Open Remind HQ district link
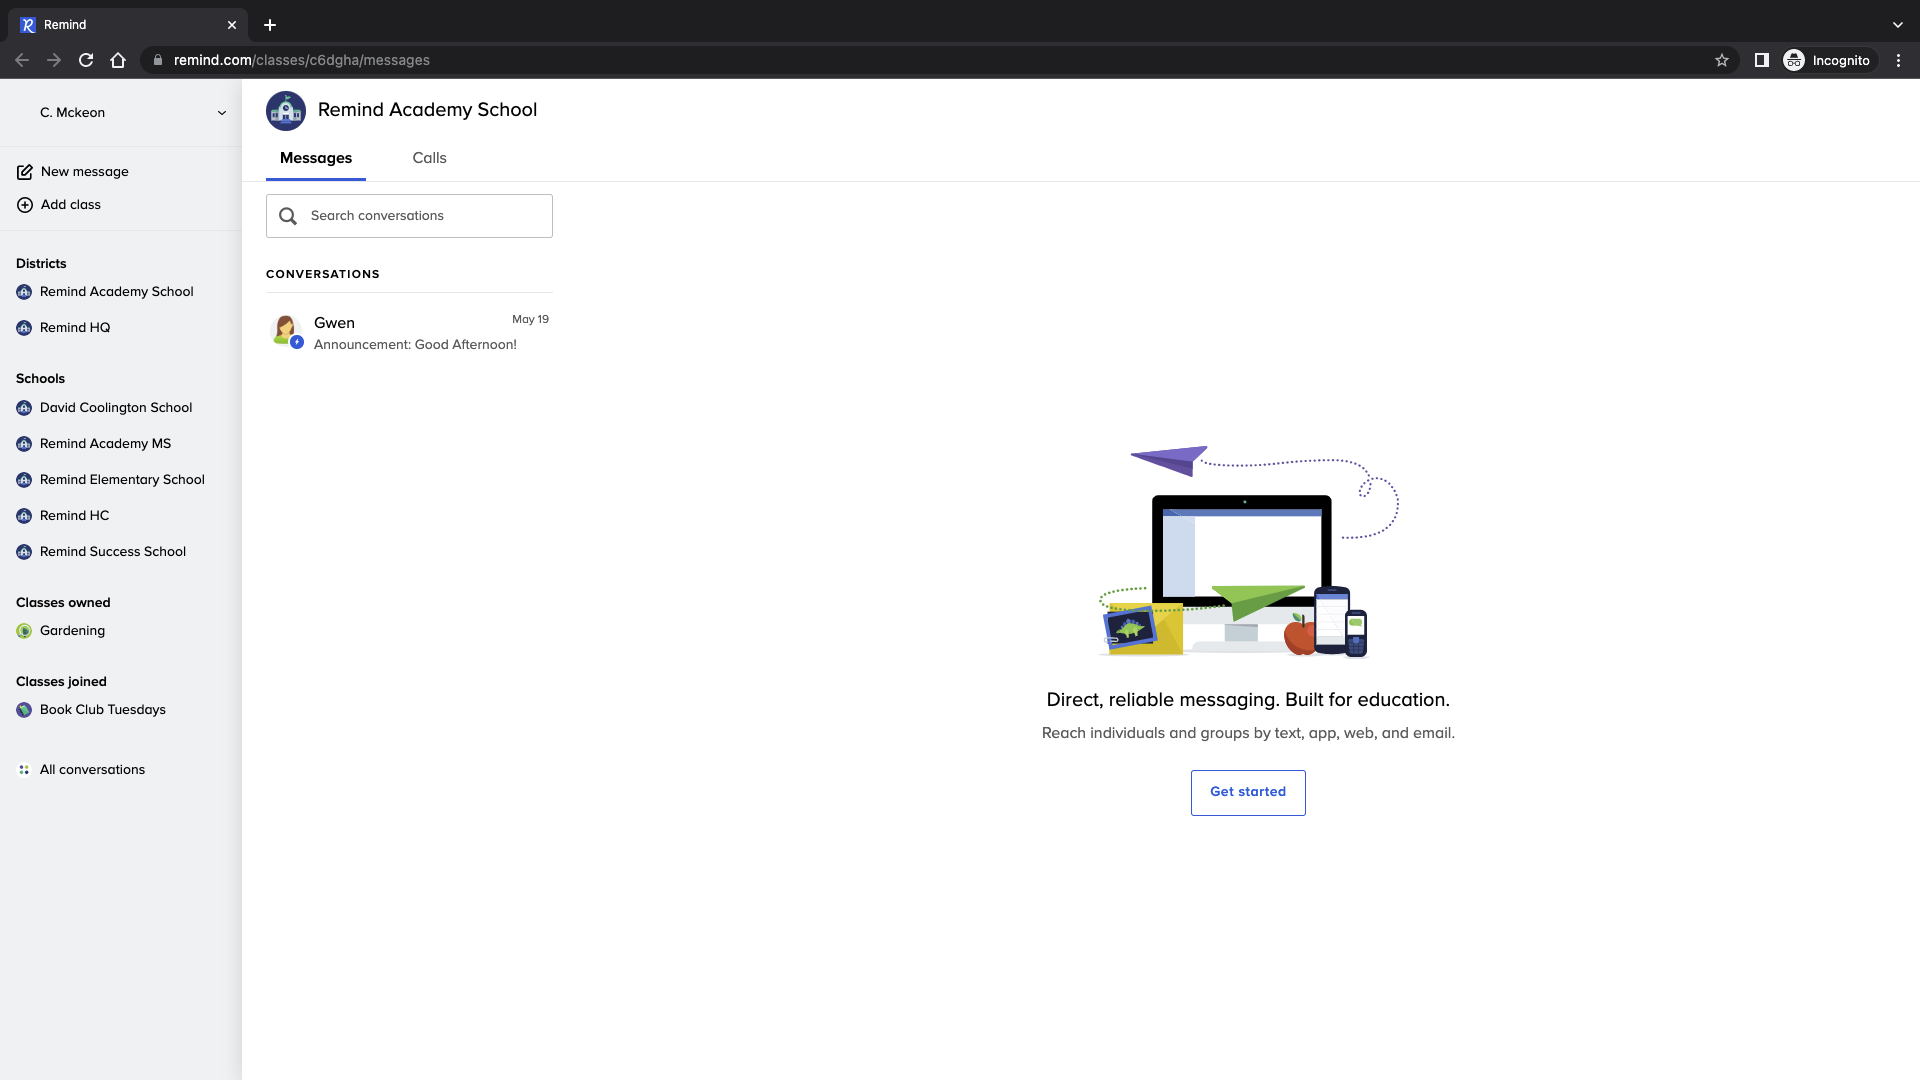 (x=75, y=328)
